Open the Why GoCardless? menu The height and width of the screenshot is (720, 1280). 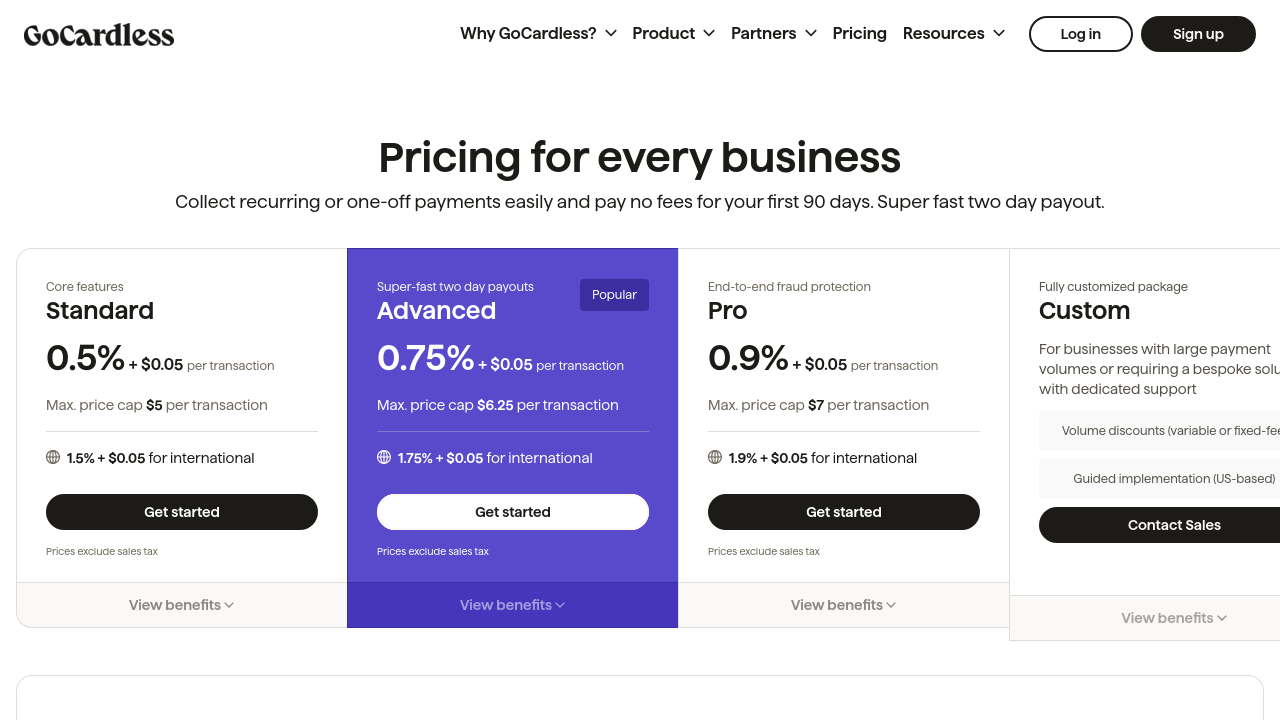[538, 33]
